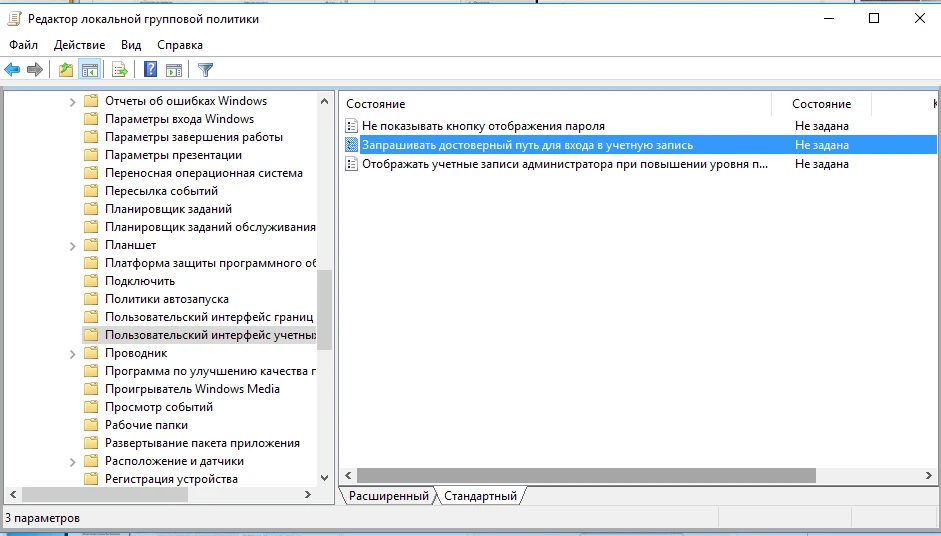Screen dimensions: 941x536
Task: Open the Действие menu
Action: click(x=79, y=45)
